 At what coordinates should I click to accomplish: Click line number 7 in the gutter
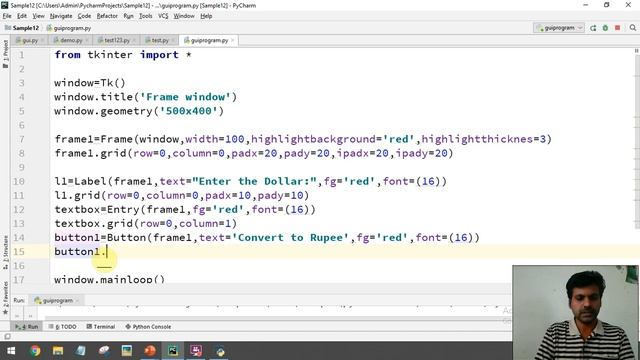[x=22, y=139]
